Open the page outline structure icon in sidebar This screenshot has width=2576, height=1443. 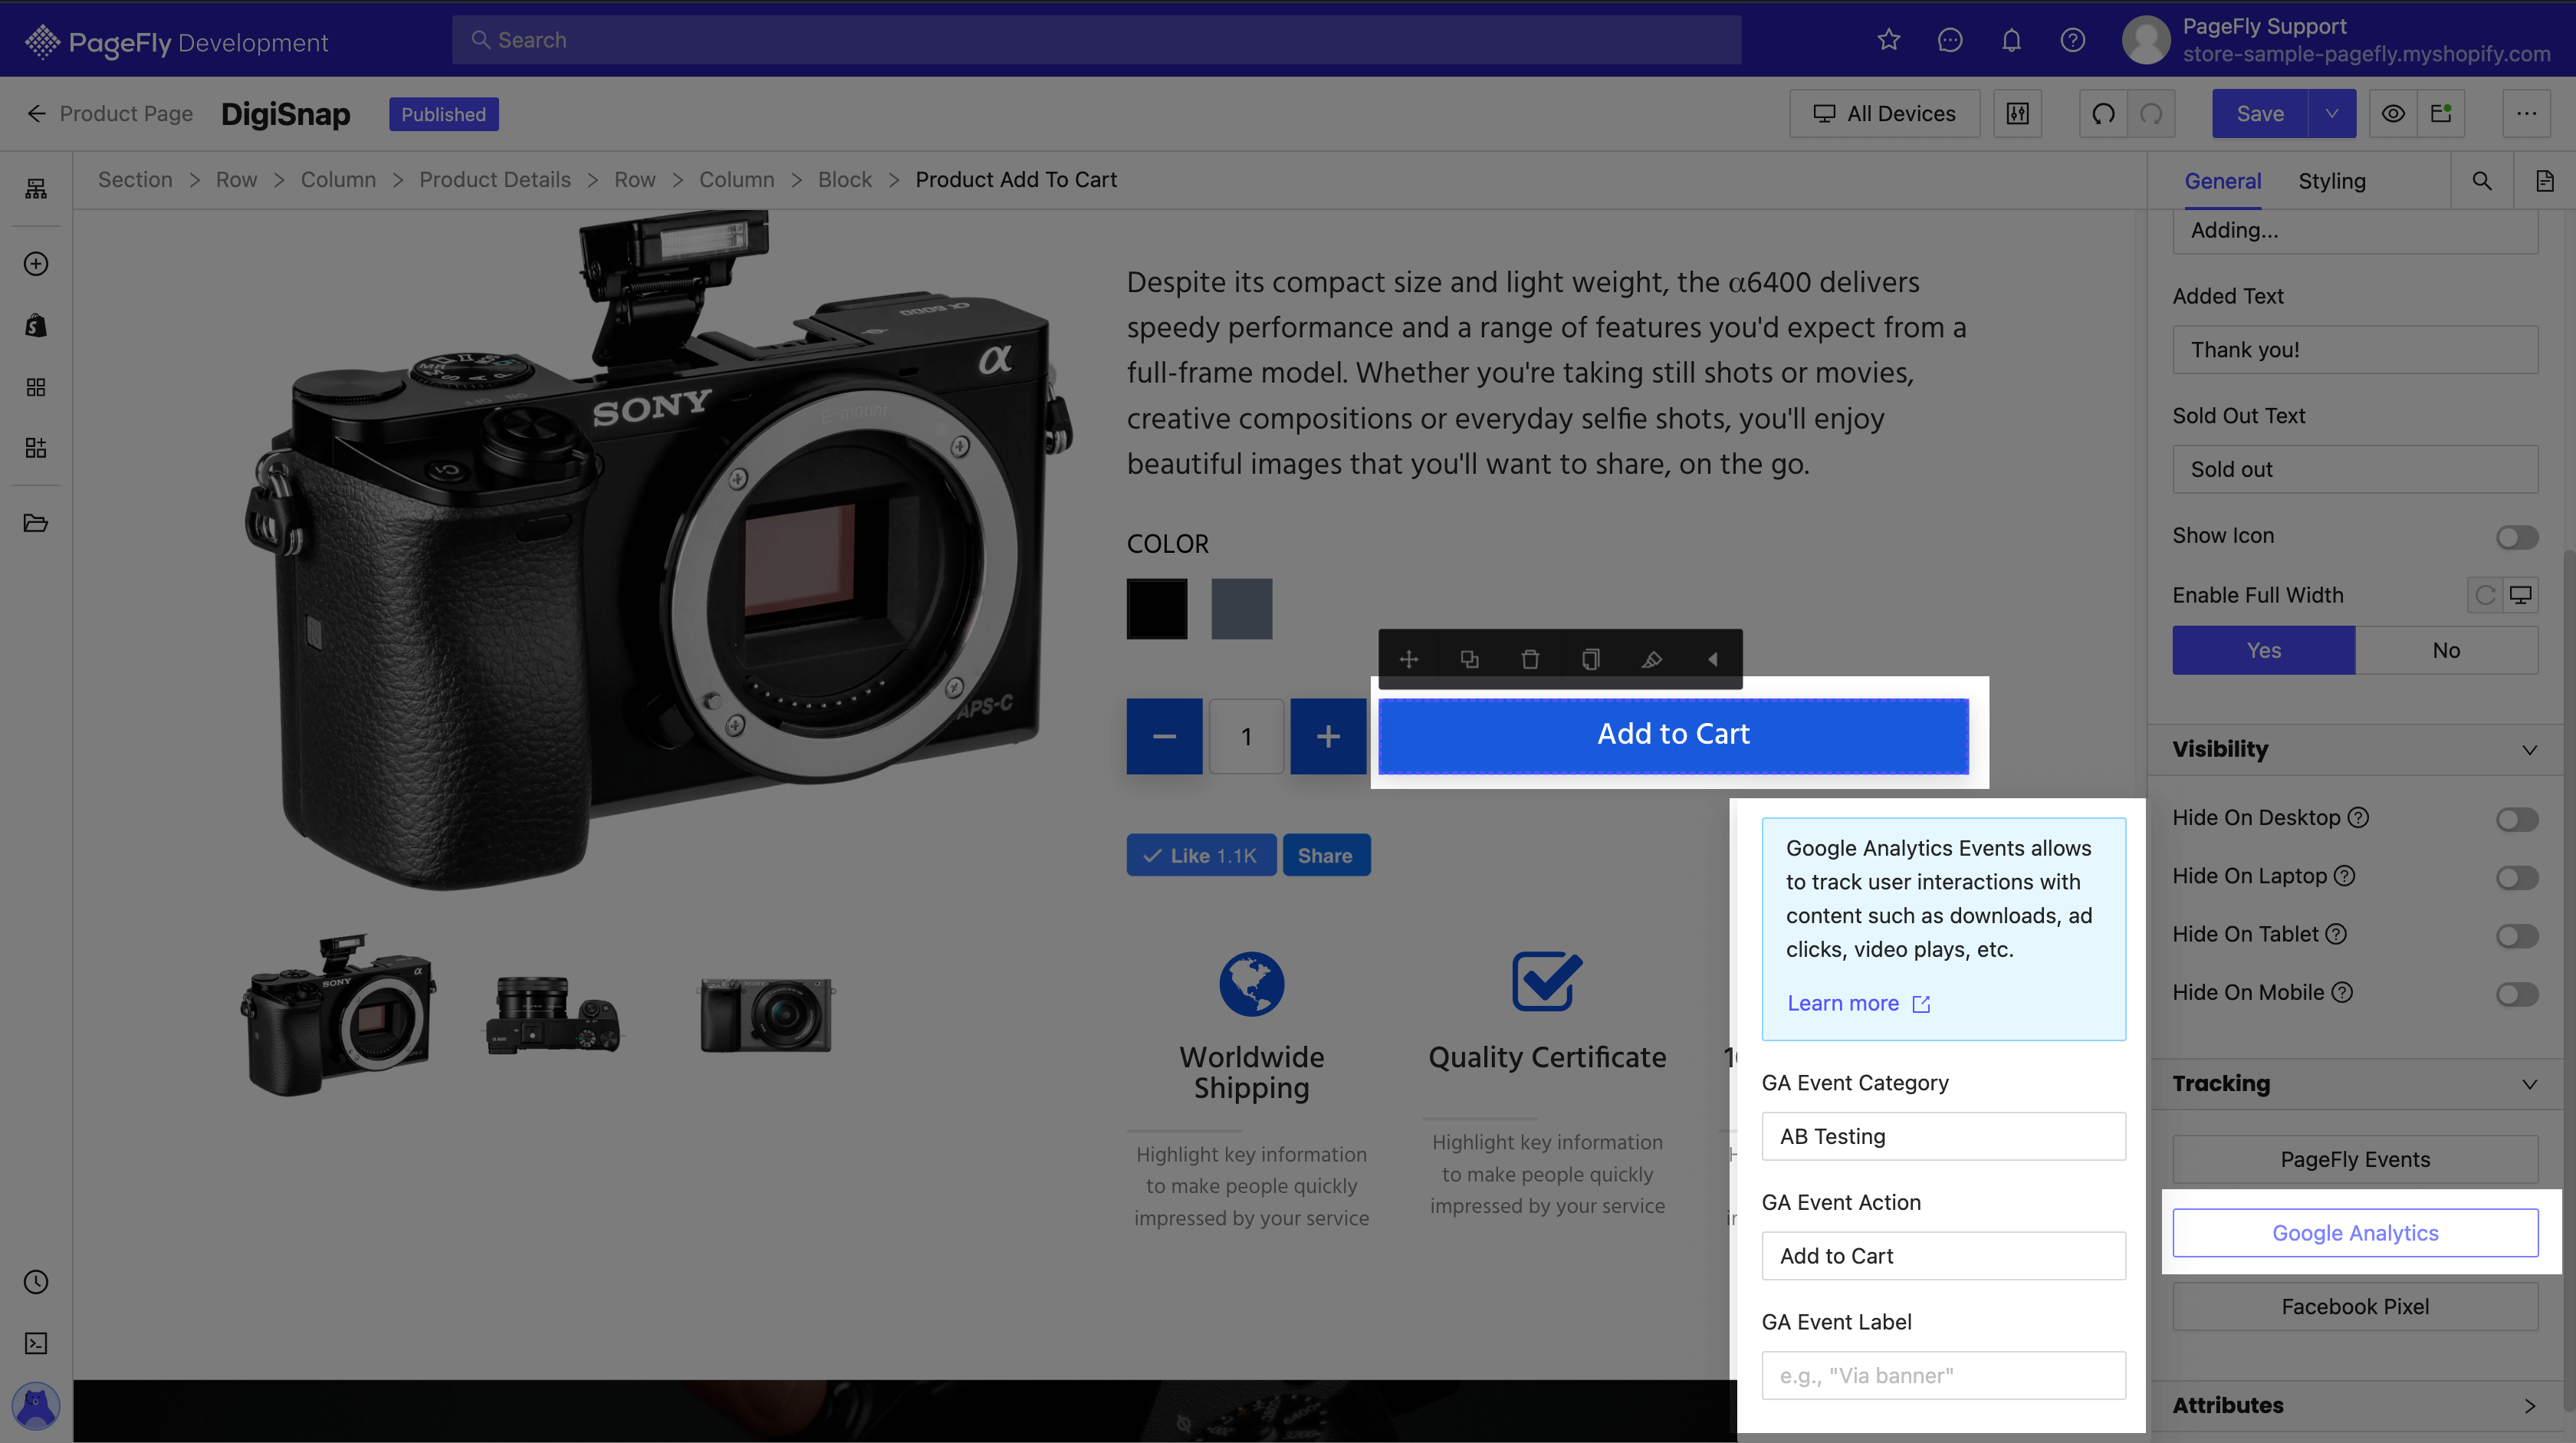[x=36, y=188]
